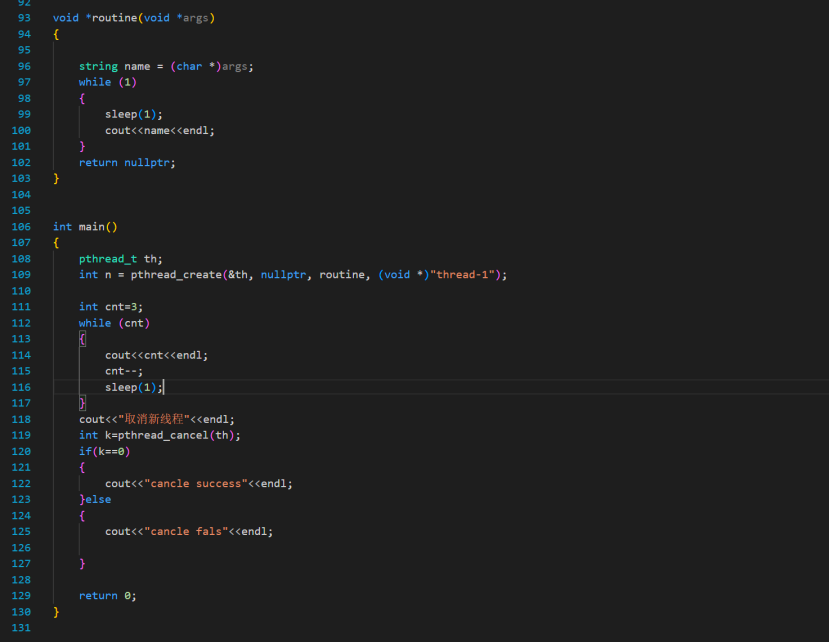Click 'cout<<name<<endl;' line

[160, 130]
